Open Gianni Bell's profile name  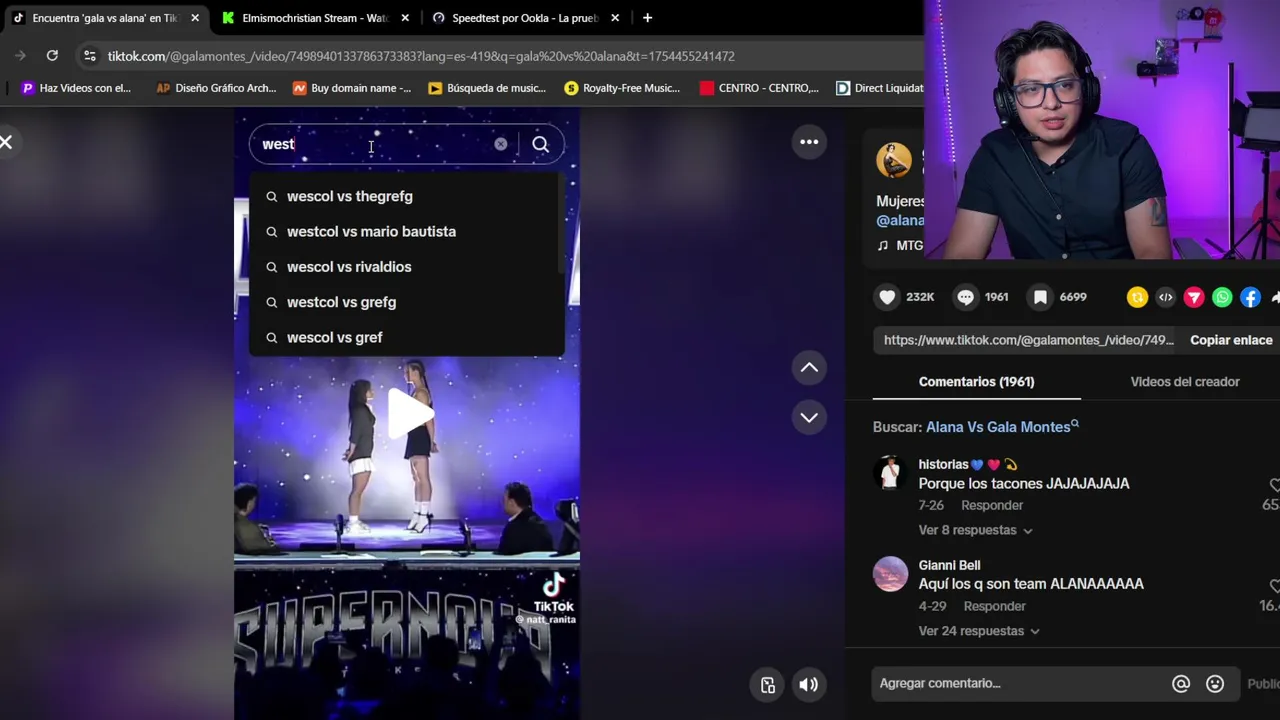(949, 565)
